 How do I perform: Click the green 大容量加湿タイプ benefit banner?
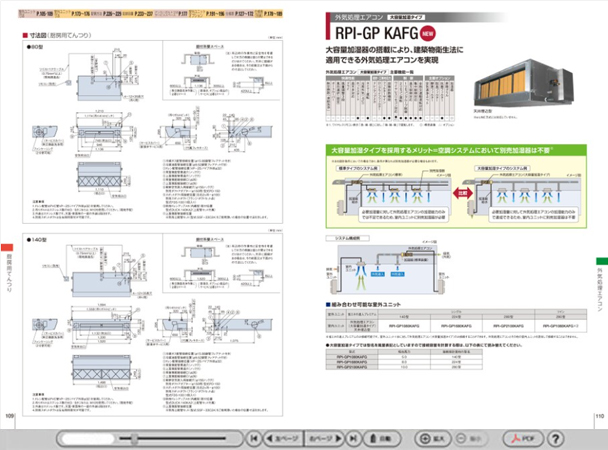[456, 150]
